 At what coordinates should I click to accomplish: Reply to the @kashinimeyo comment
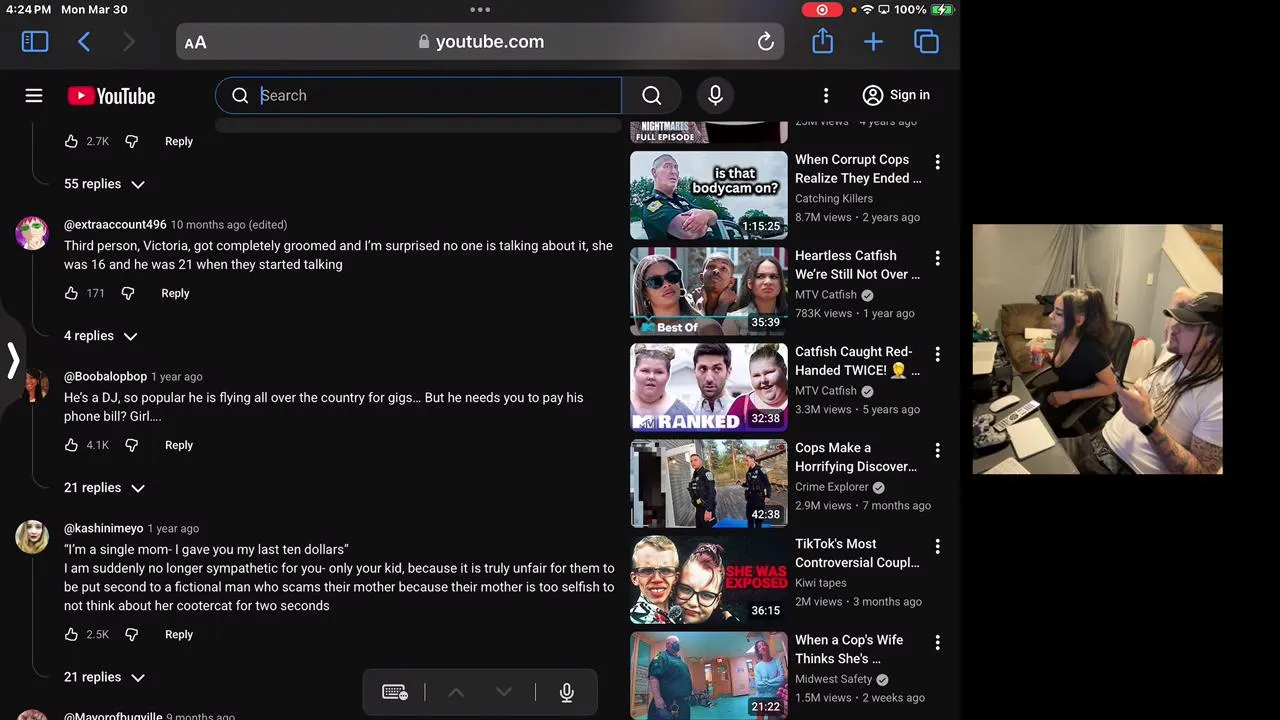click(x=179, y=634)
